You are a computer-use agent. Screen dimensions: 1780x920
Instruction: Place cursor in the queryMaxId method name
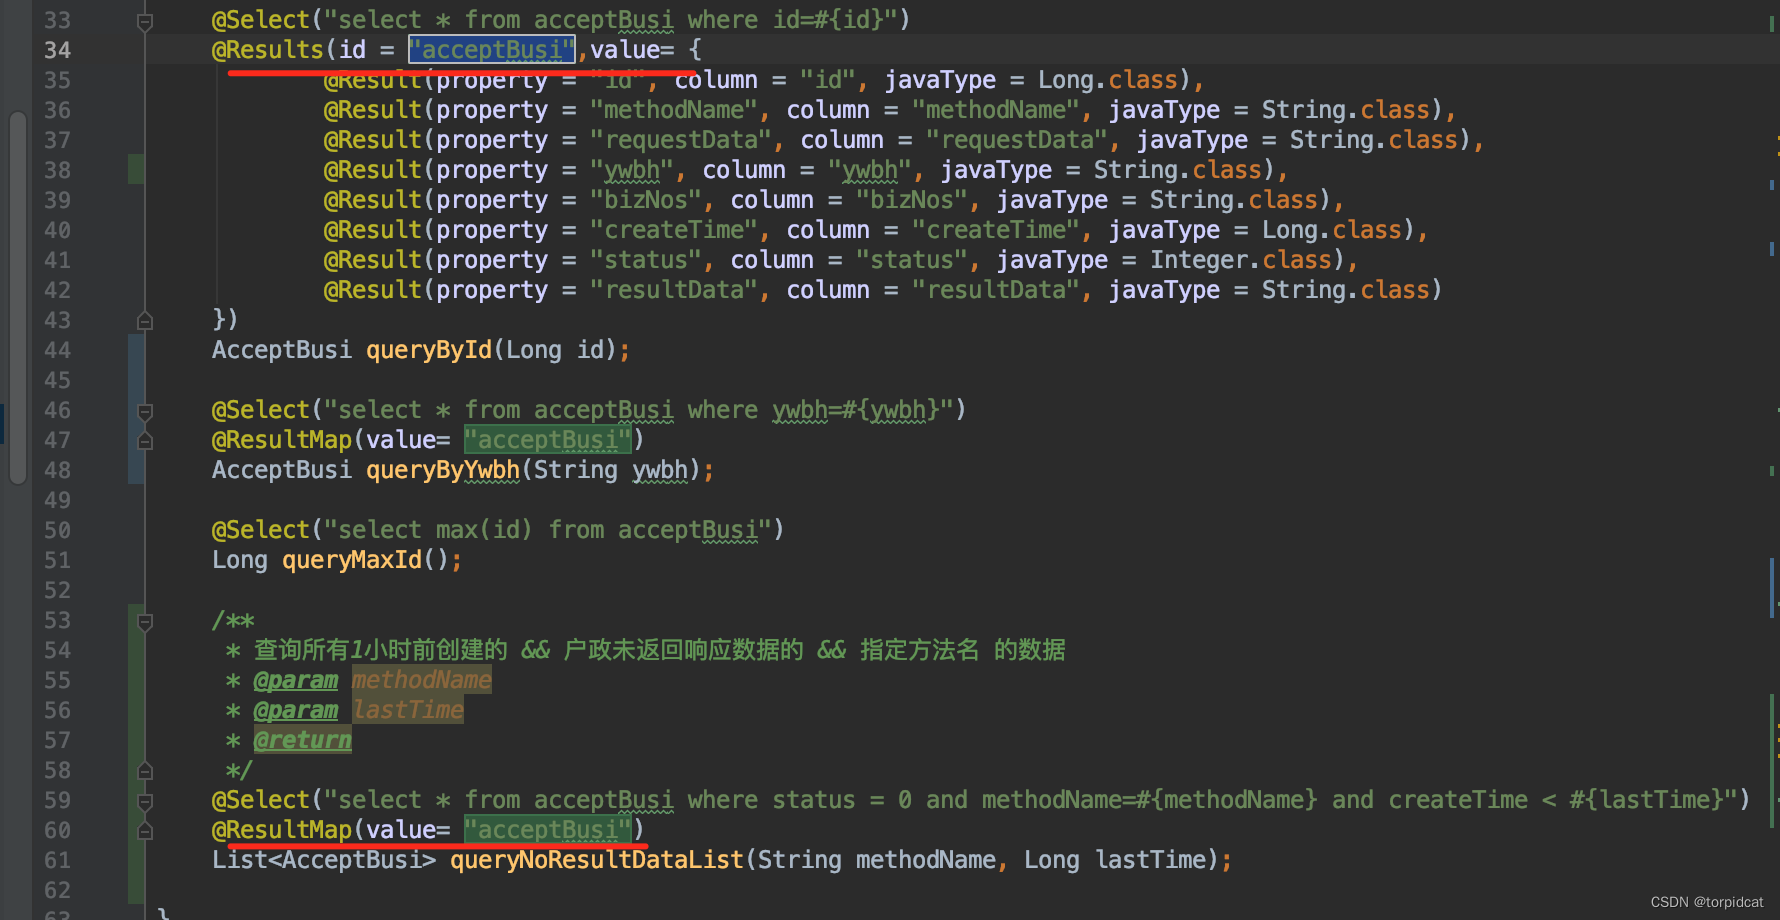coord(351,559)
